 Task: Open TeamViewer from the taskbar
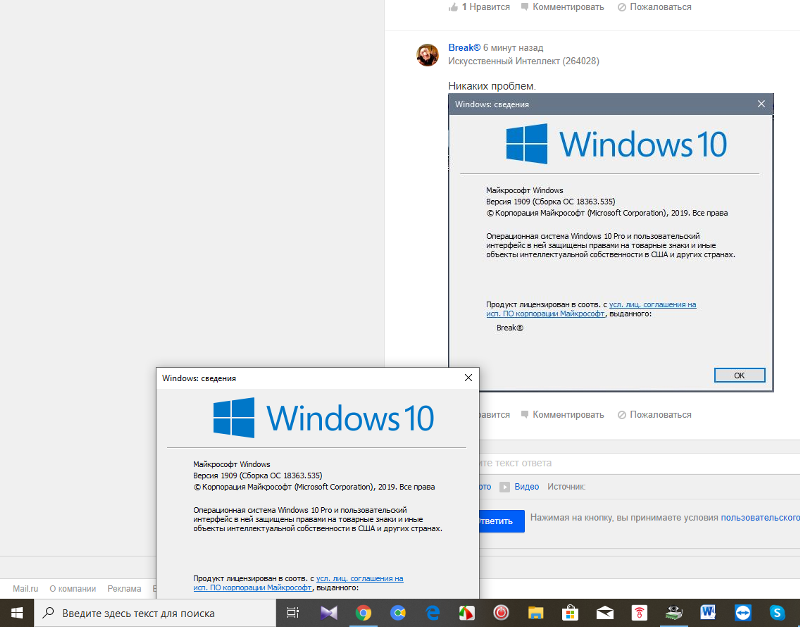tap(743, 613)
